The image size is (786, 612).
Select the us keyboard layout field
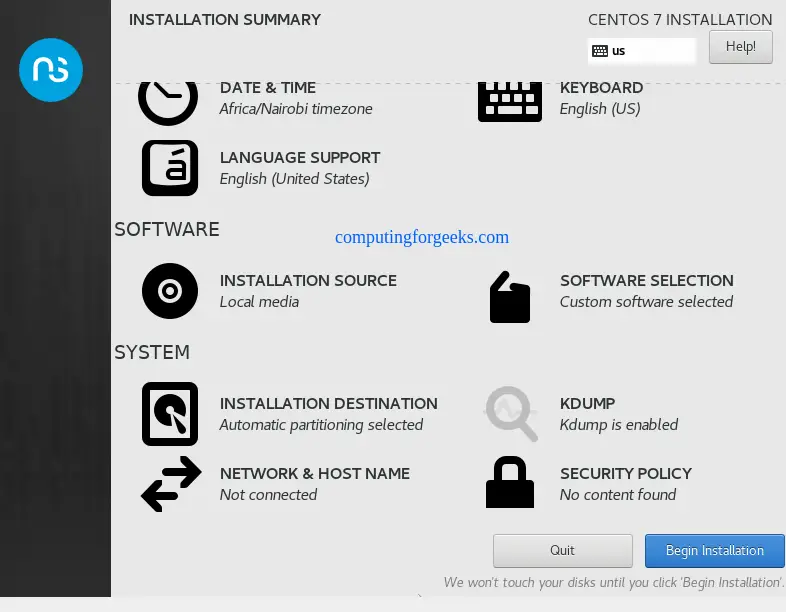coord(642,51)
